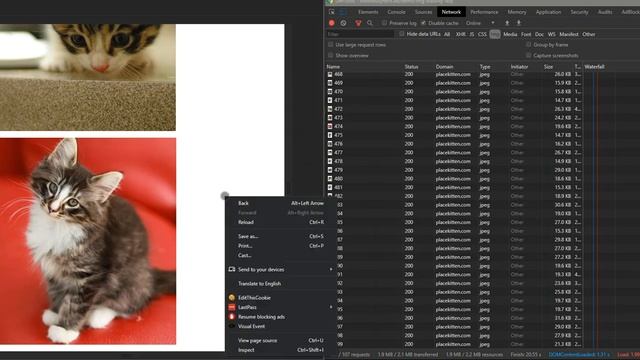Click the file icon of request 480
640x360 pixels.
pos(330,179)
